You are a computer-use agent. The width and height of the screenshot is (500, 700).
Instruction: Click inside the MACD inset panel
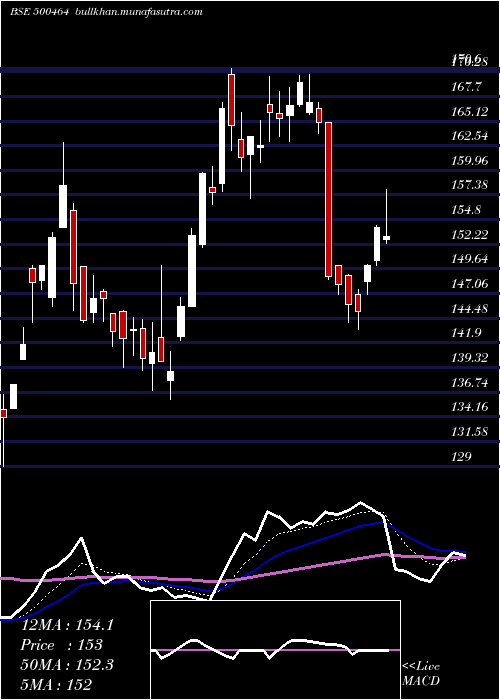point(275,650)
